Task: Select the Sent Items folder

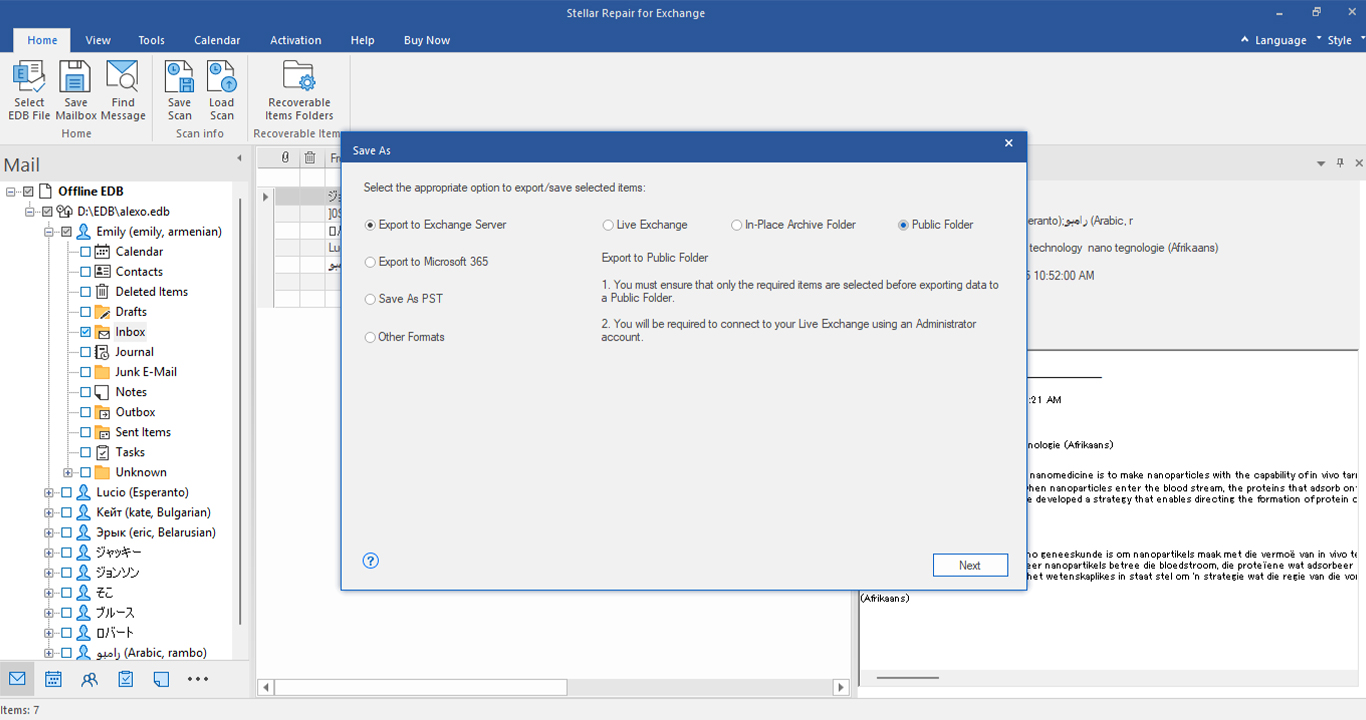Action: (x=143, y=432)
